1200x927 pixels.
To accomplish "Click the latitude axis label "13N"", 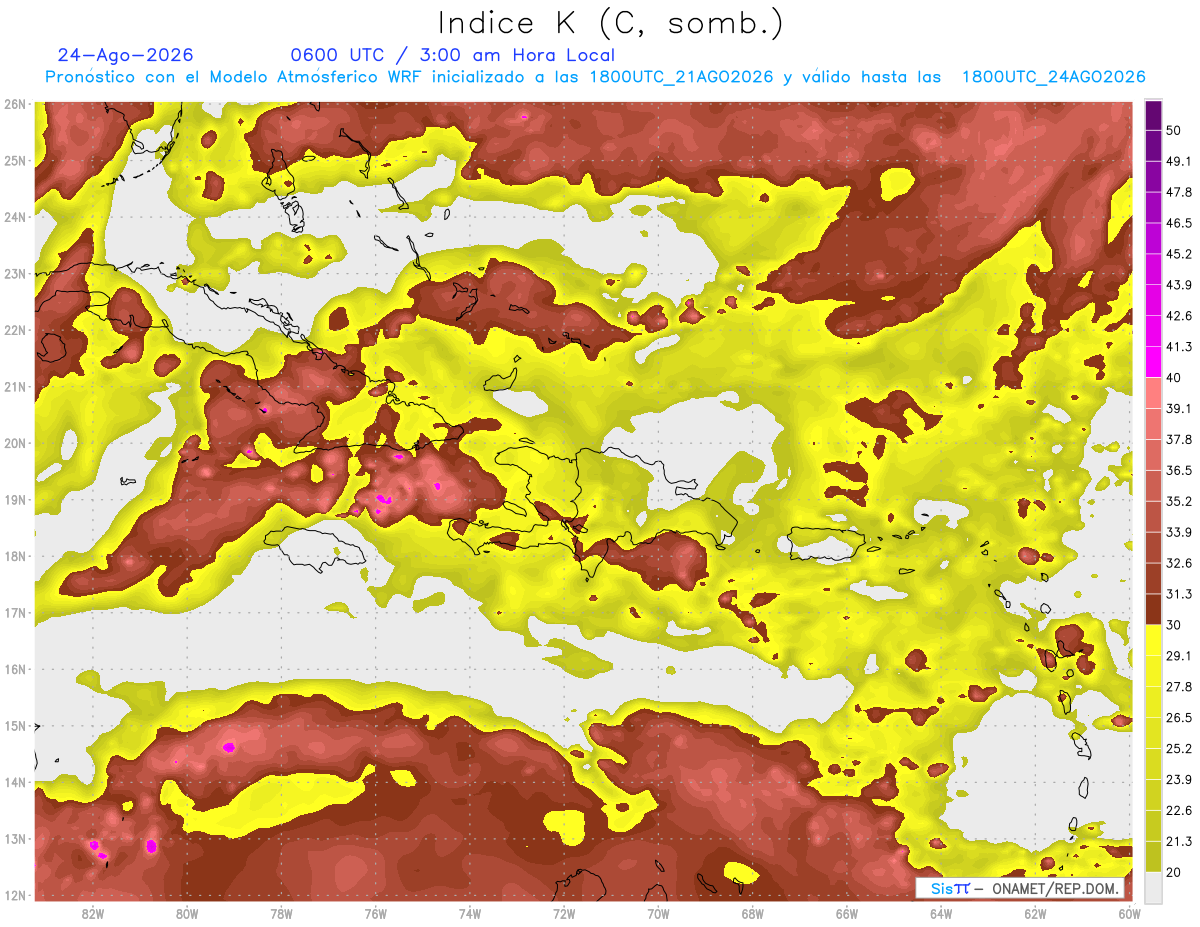I will [x=15, y=838].
